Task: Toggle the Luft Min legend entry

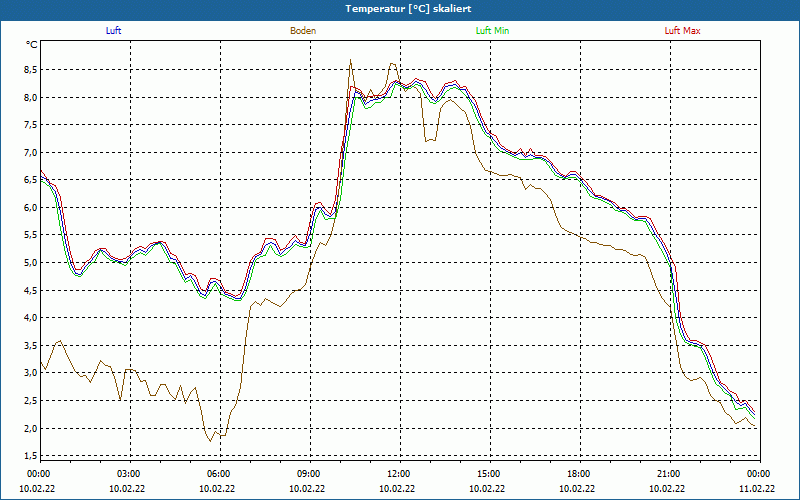Action: [493, 31]
